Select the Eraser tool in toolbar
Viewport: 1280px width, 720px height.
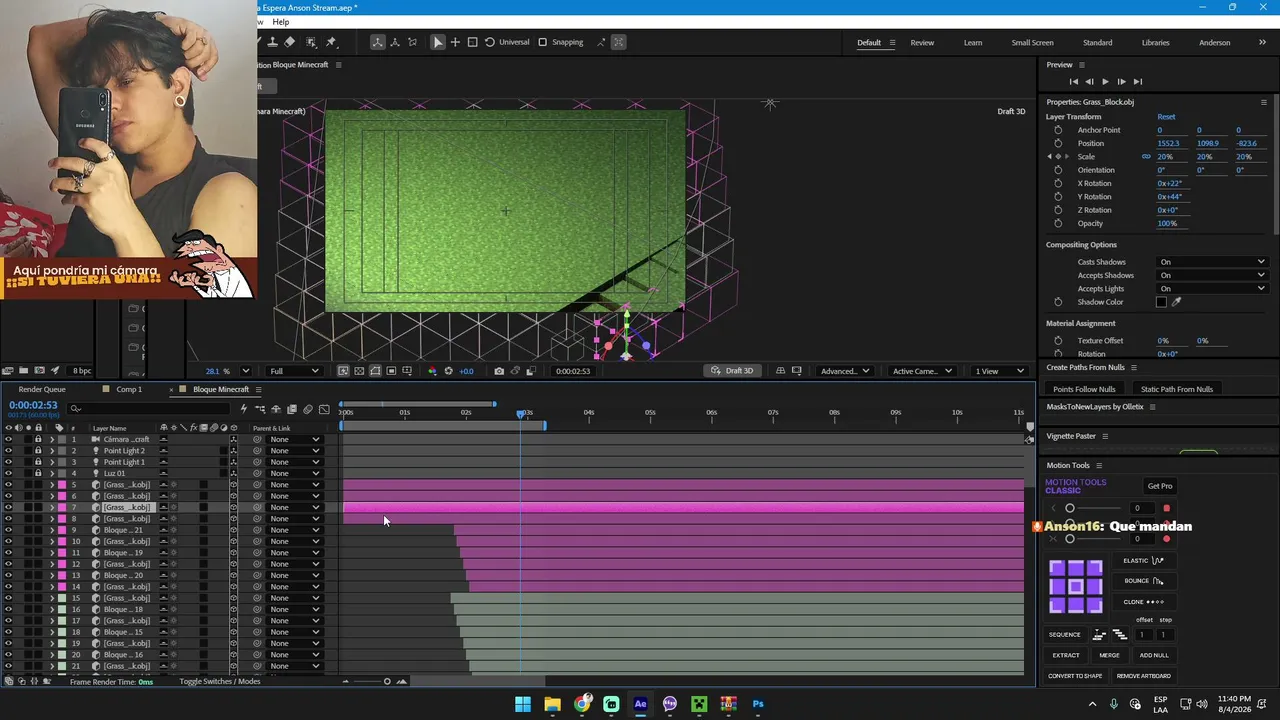(290, 42)
